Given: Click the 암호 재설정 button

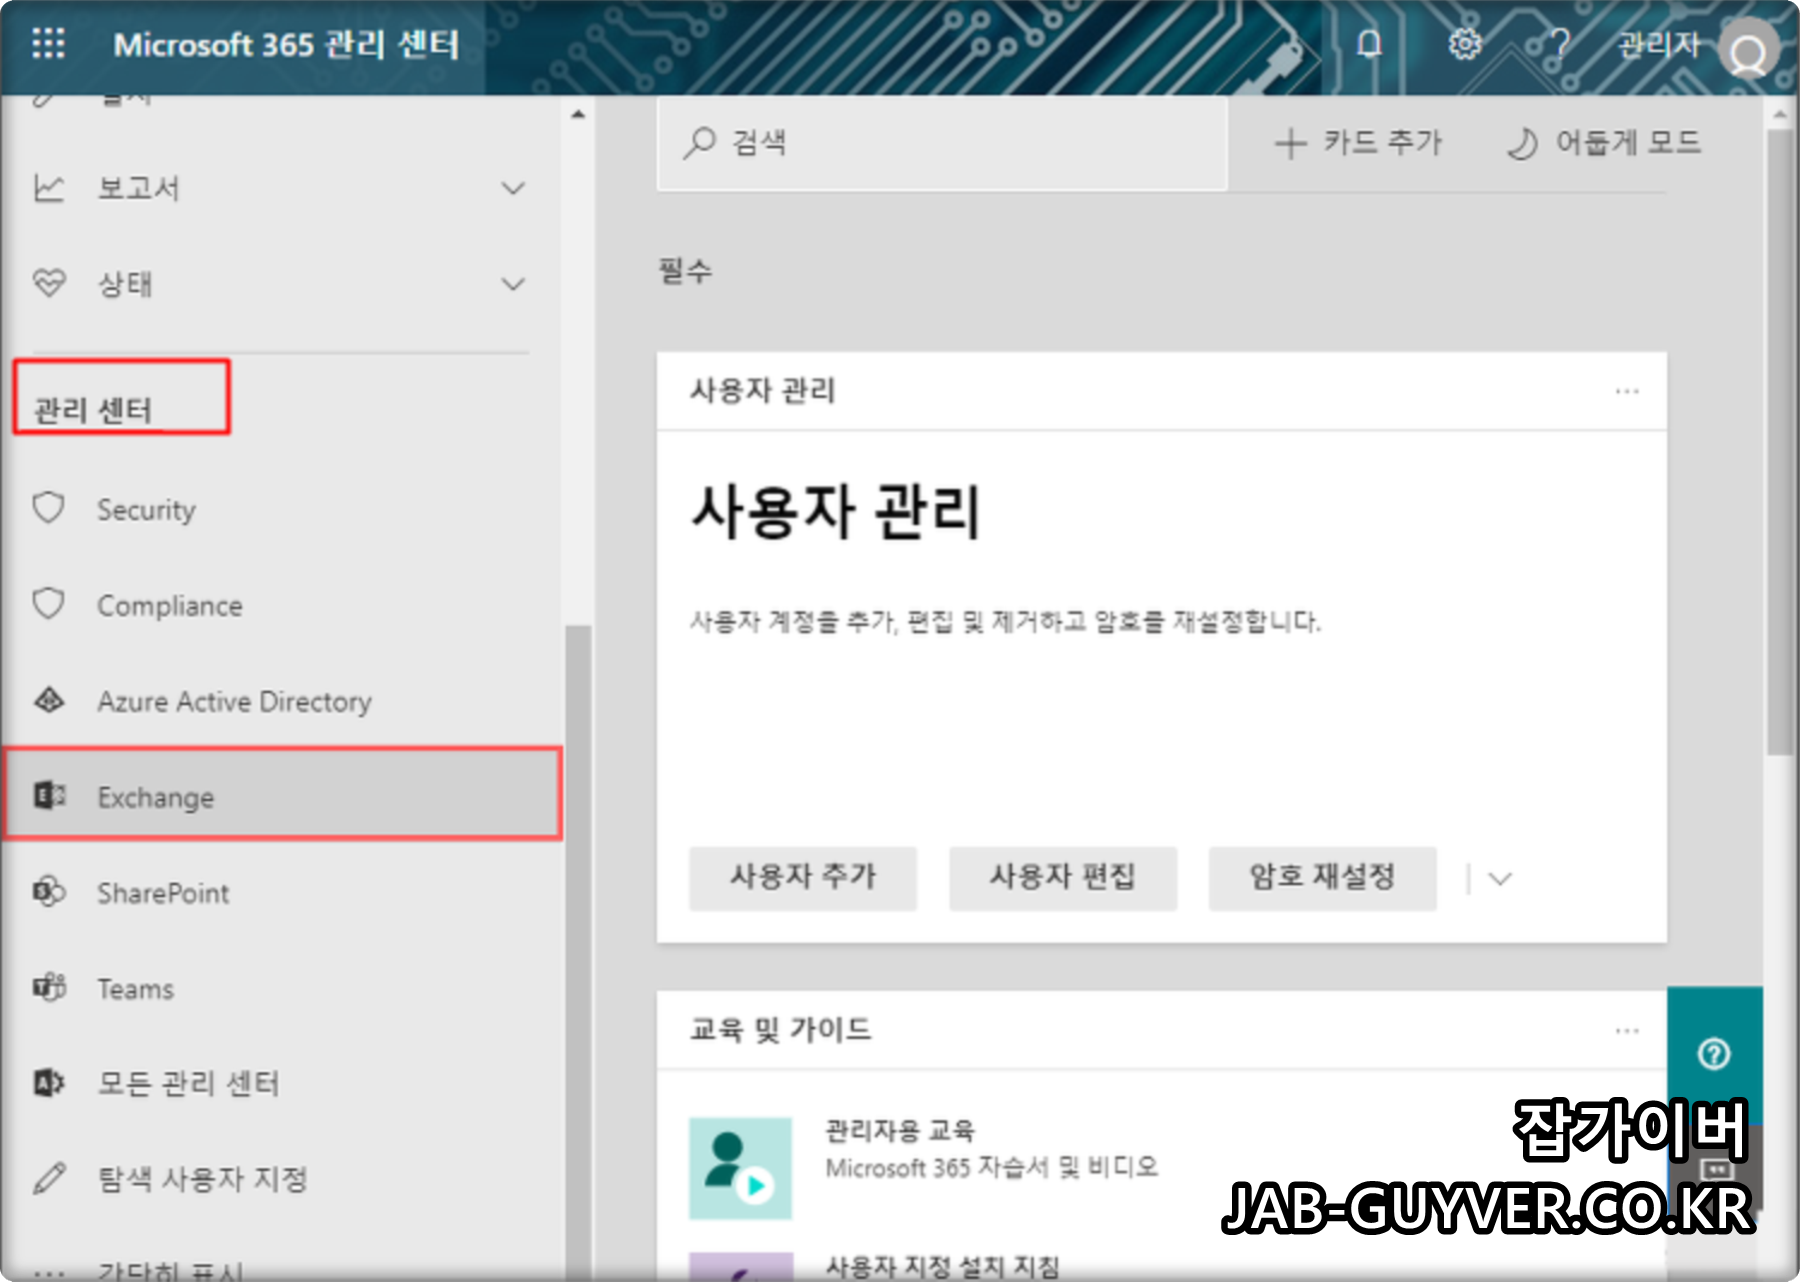Looking at the screenshot, I should pyautogui.click(x=1322, y=878).
